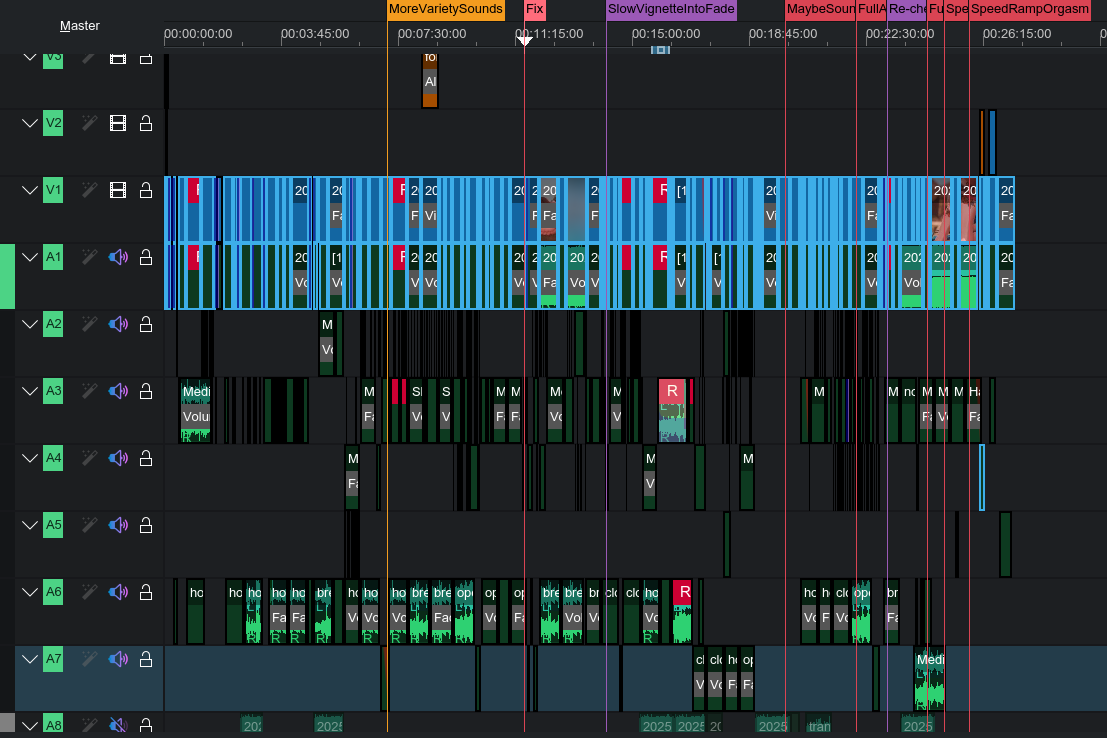1107x738 pixels.
Task: Mute audio track A3
Action: [x=118, y=391]
